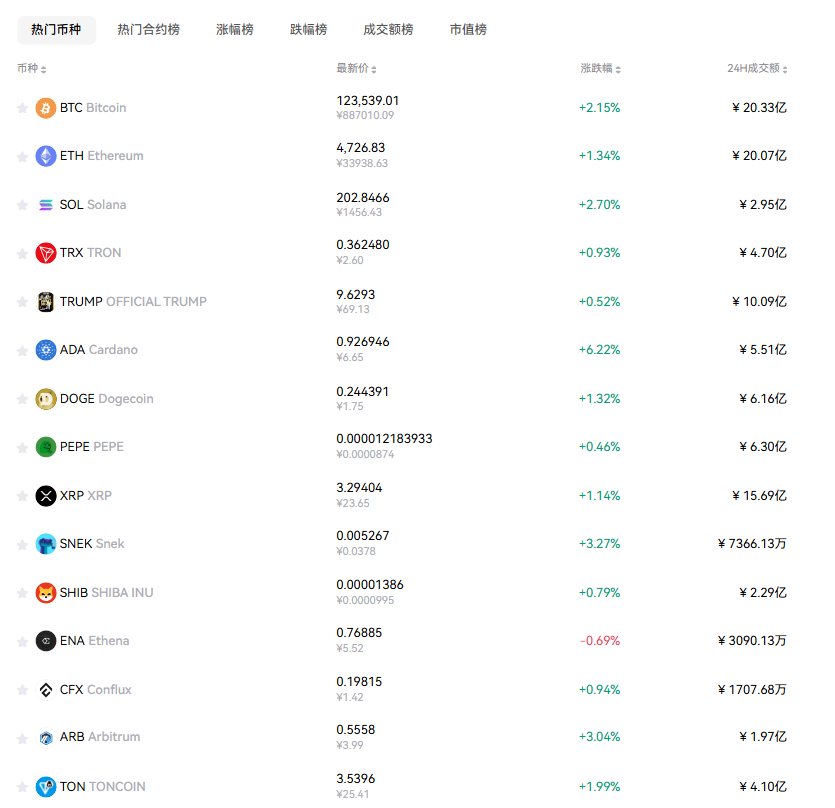Click the SHIBA INU logo icon
This screenshot has width=835, height=808.
(x=46, y=593)
